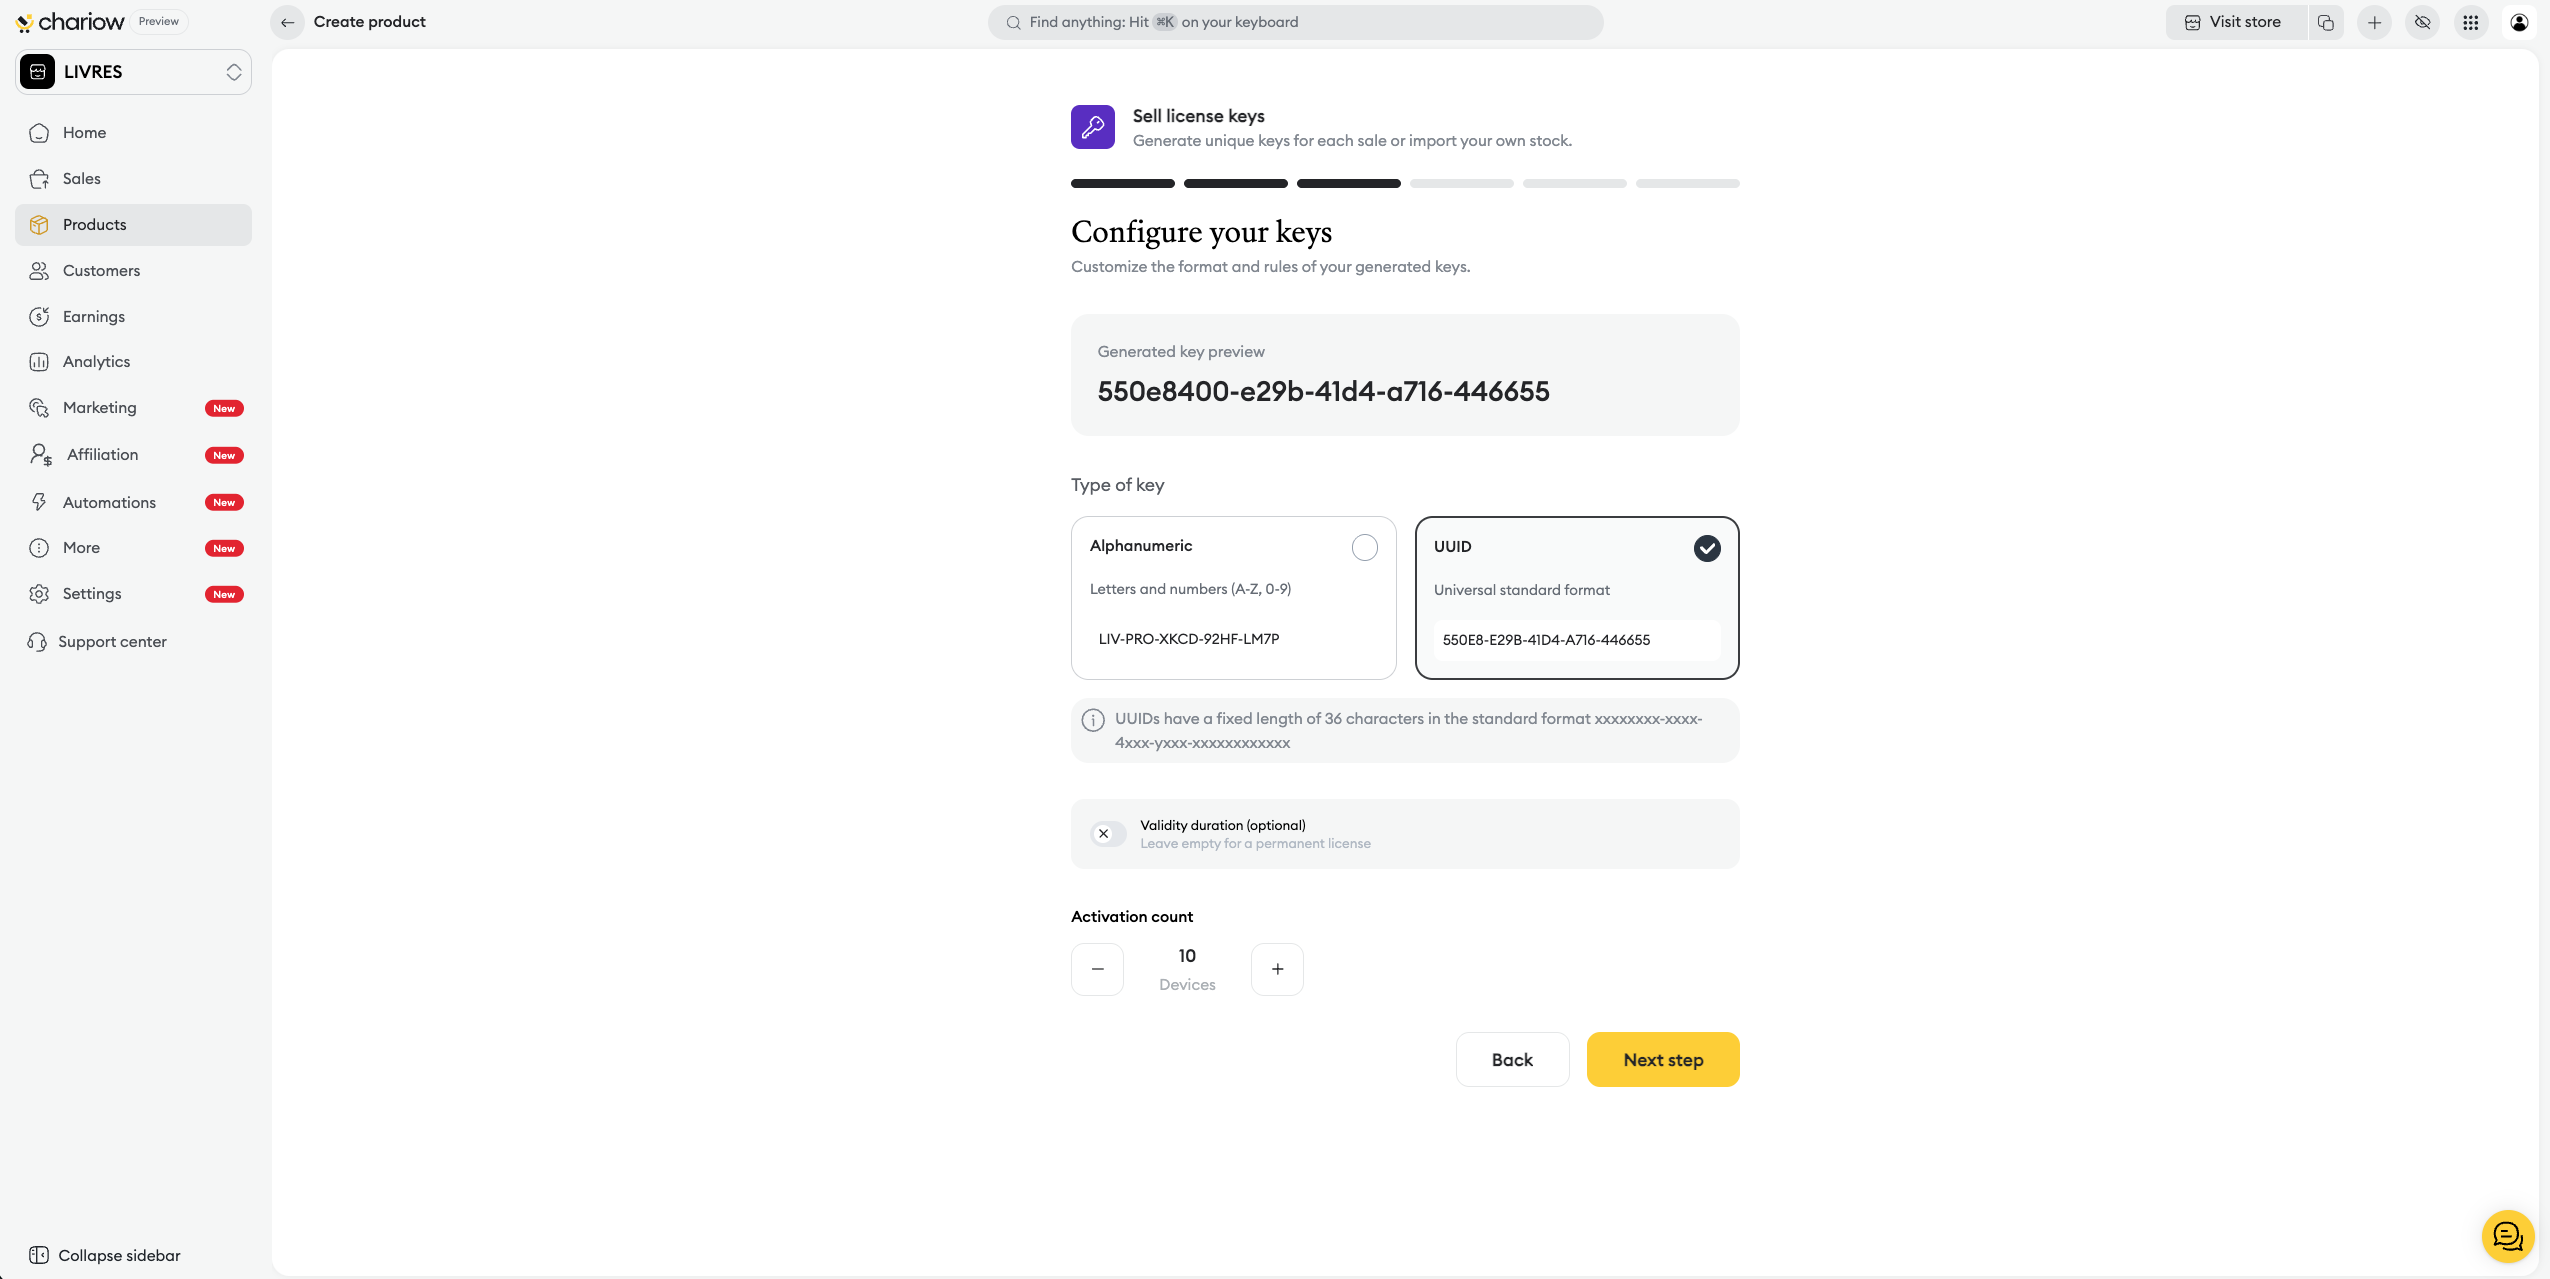Select the UUID key type option

[x=1577, y=597]
